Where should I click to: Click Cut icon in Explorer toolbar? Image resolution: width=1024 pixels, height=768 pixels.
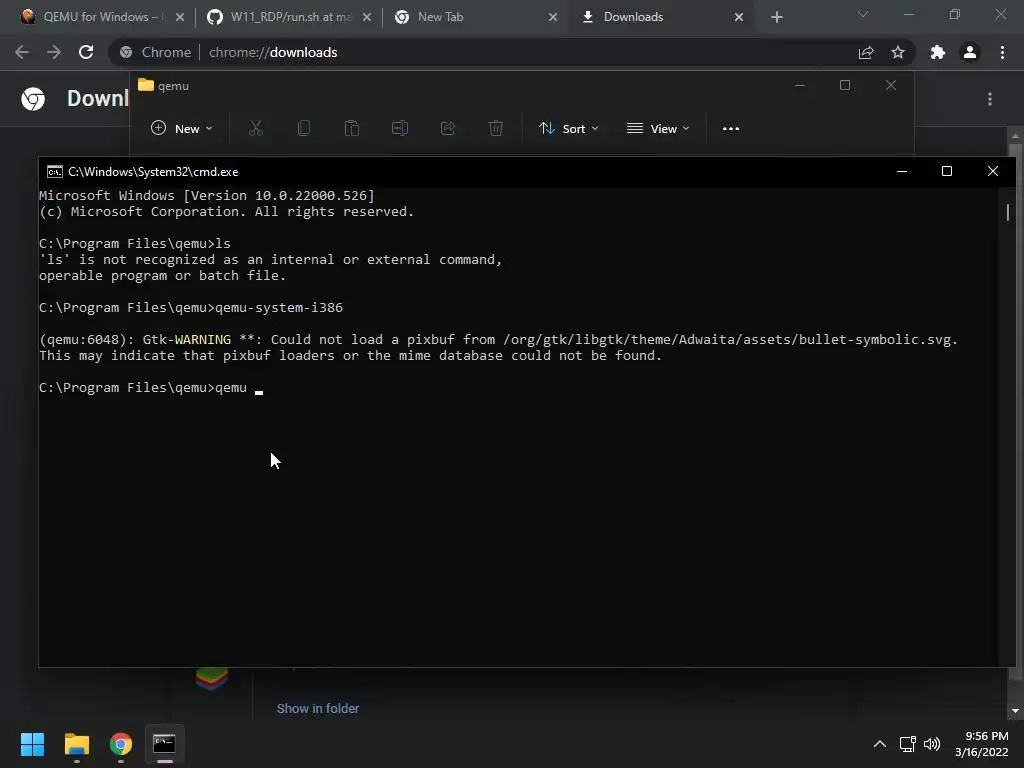pyautogui.click(x=256, y=128)
